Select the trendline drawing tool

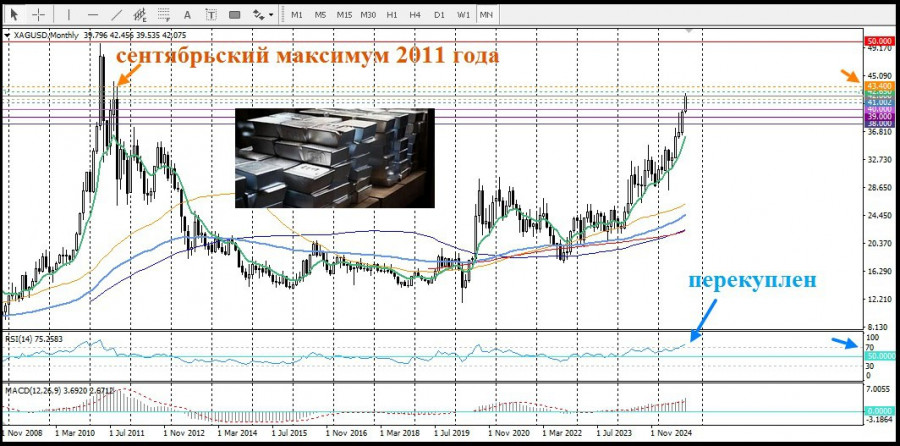(115, 14)
